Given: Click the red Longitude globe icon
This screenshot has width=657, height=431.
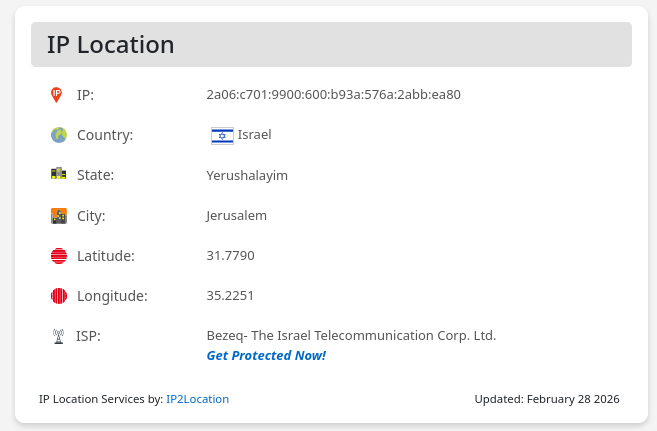Looking at the screenshot, I should pos(58,296).
